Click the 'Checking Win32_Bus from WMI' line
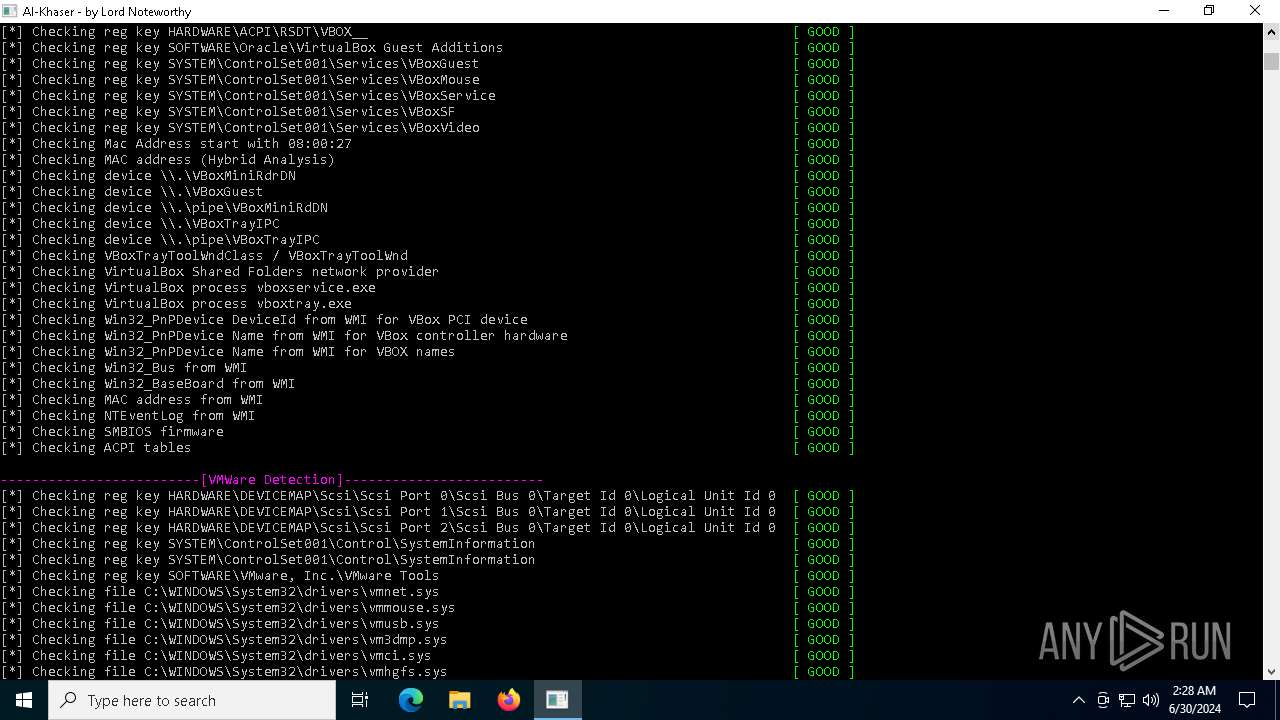1280x720 pixels. 124,368
